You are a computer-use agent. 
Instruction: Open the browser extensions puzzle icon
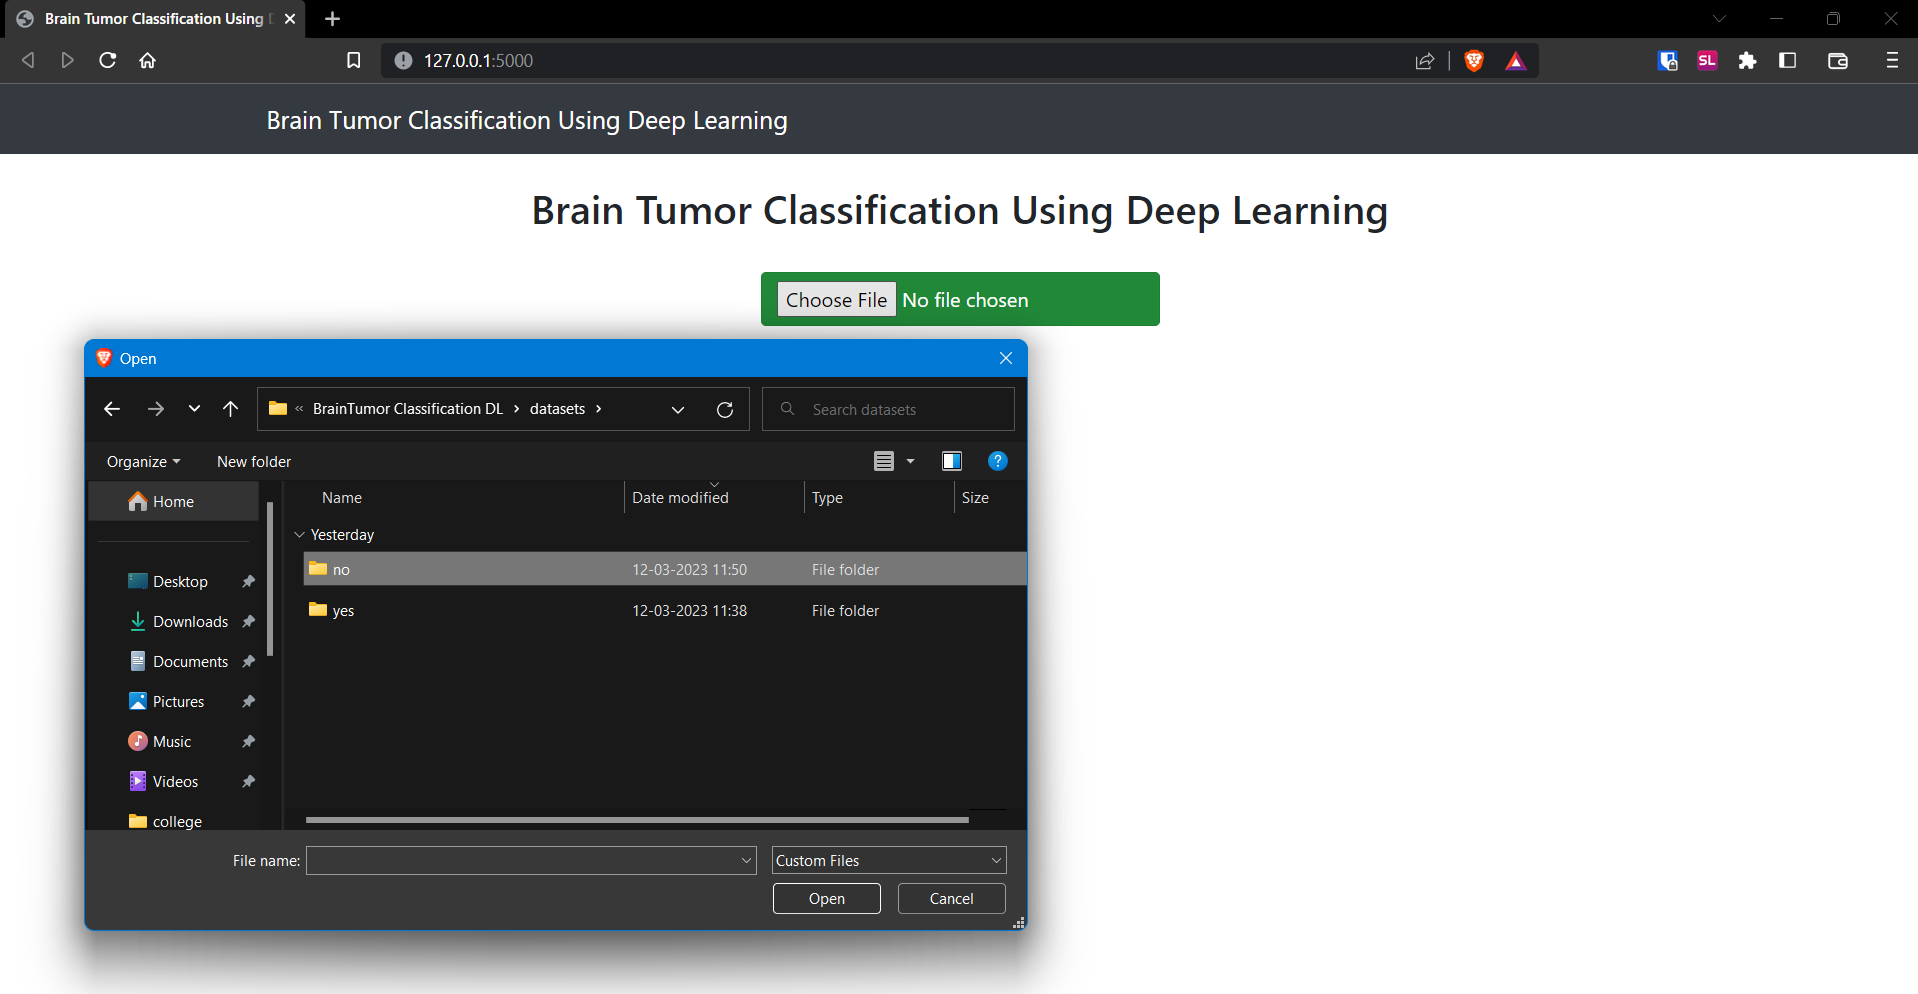[x=1747, y=60]
